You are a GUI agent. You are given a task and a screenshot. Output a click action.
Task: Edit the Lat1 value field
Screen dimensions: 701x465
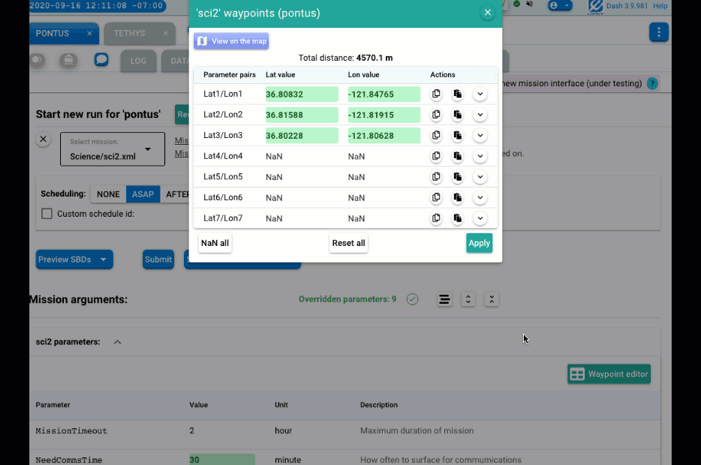(301, 94)
